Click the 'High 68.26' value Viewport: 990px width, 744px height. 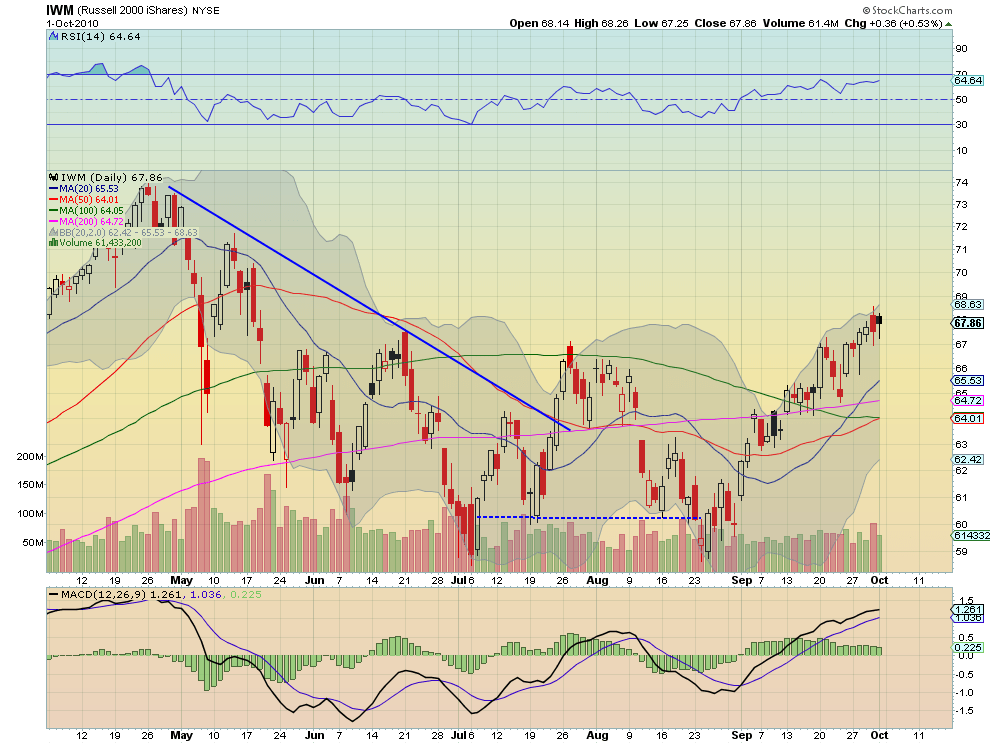click(601, 23)
